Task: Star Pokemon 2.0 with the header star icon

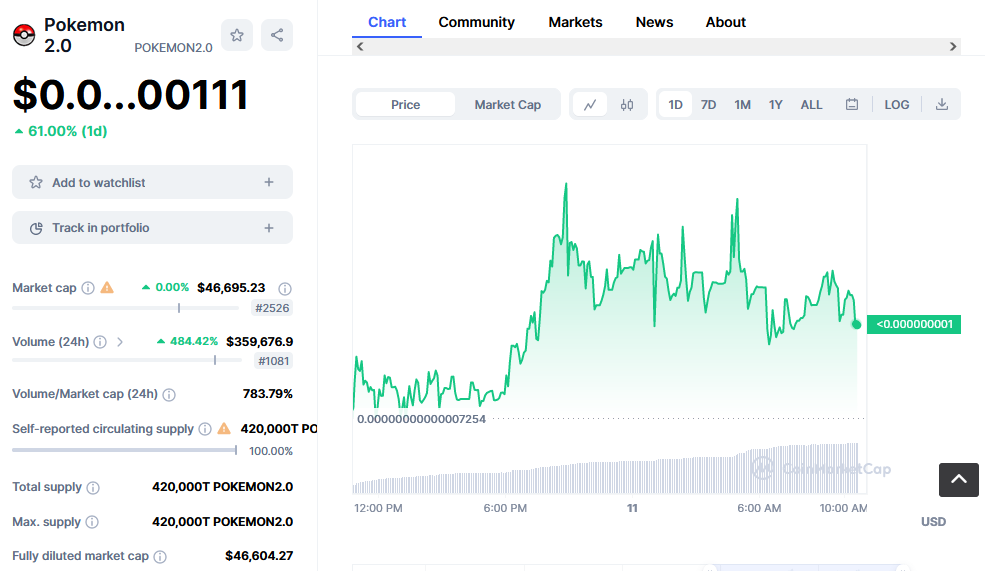Action: 237,35
